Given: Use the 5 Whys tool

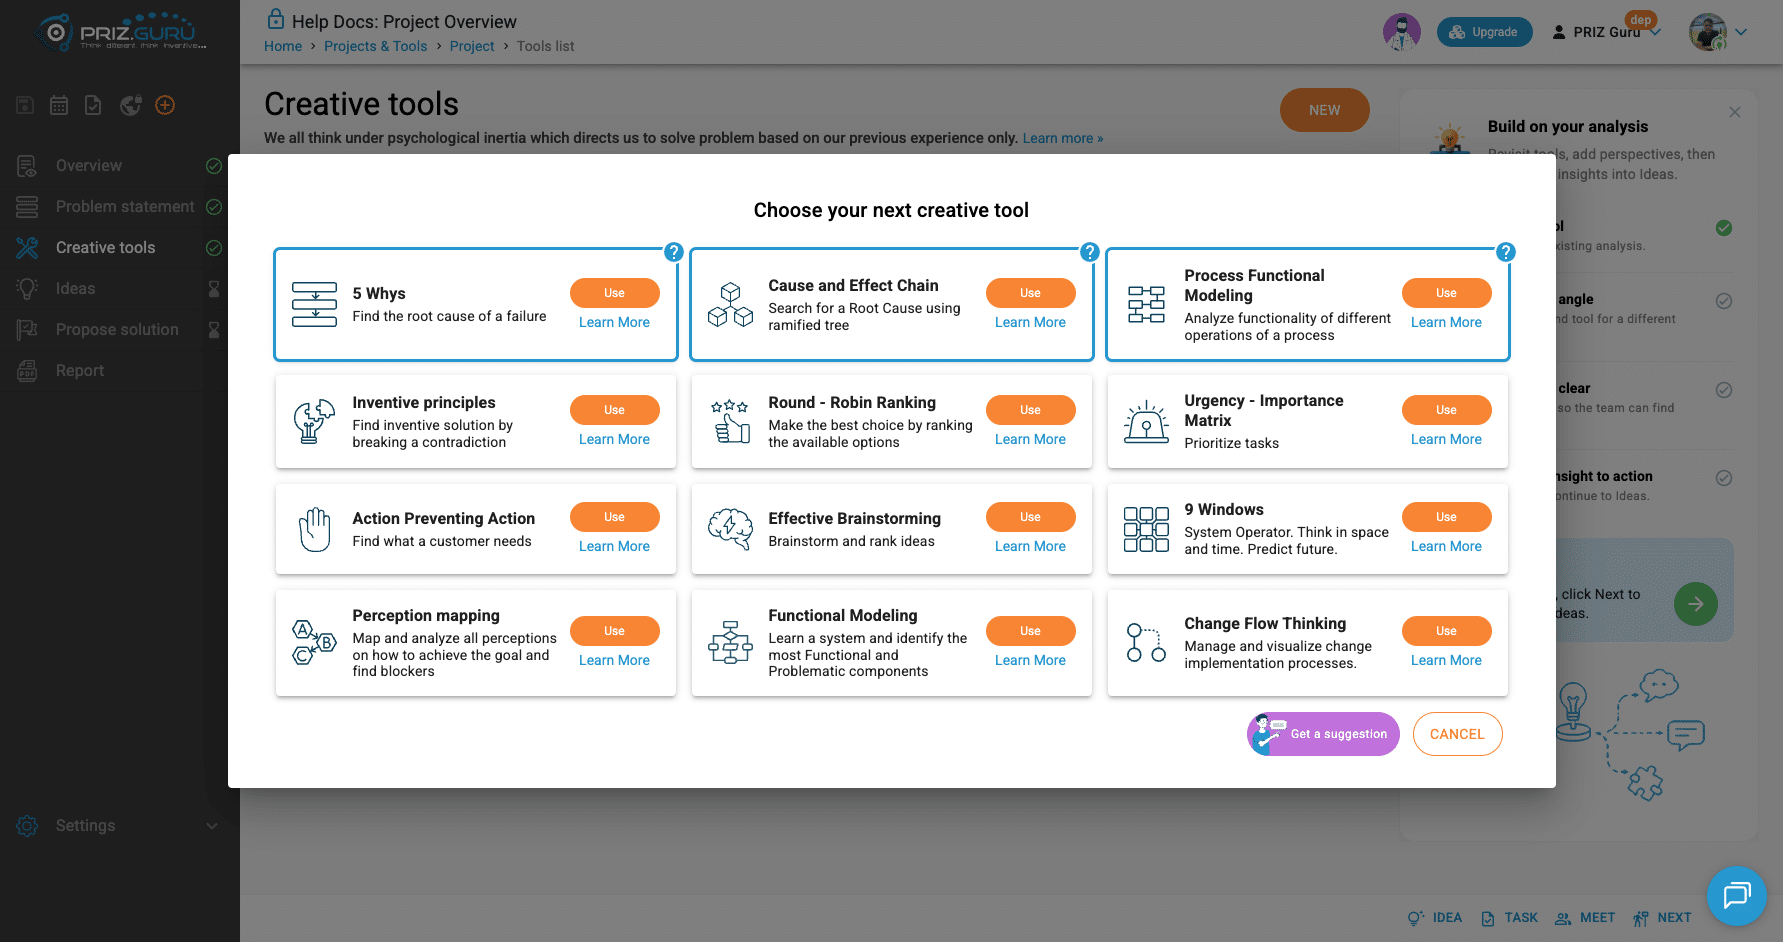Looking at the screenshot, I should (614, 293).
